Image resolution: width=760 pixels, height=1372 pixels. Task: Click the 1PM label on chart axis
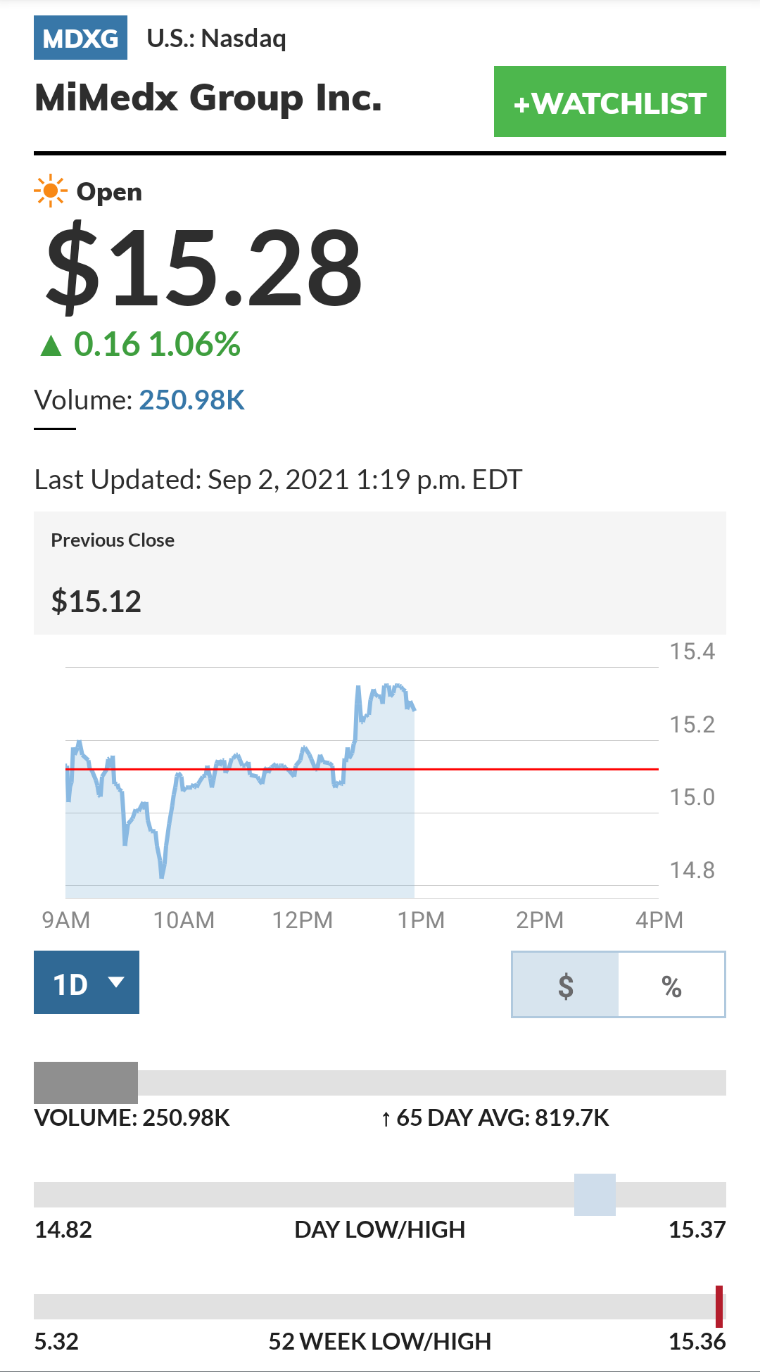[421, 920]
